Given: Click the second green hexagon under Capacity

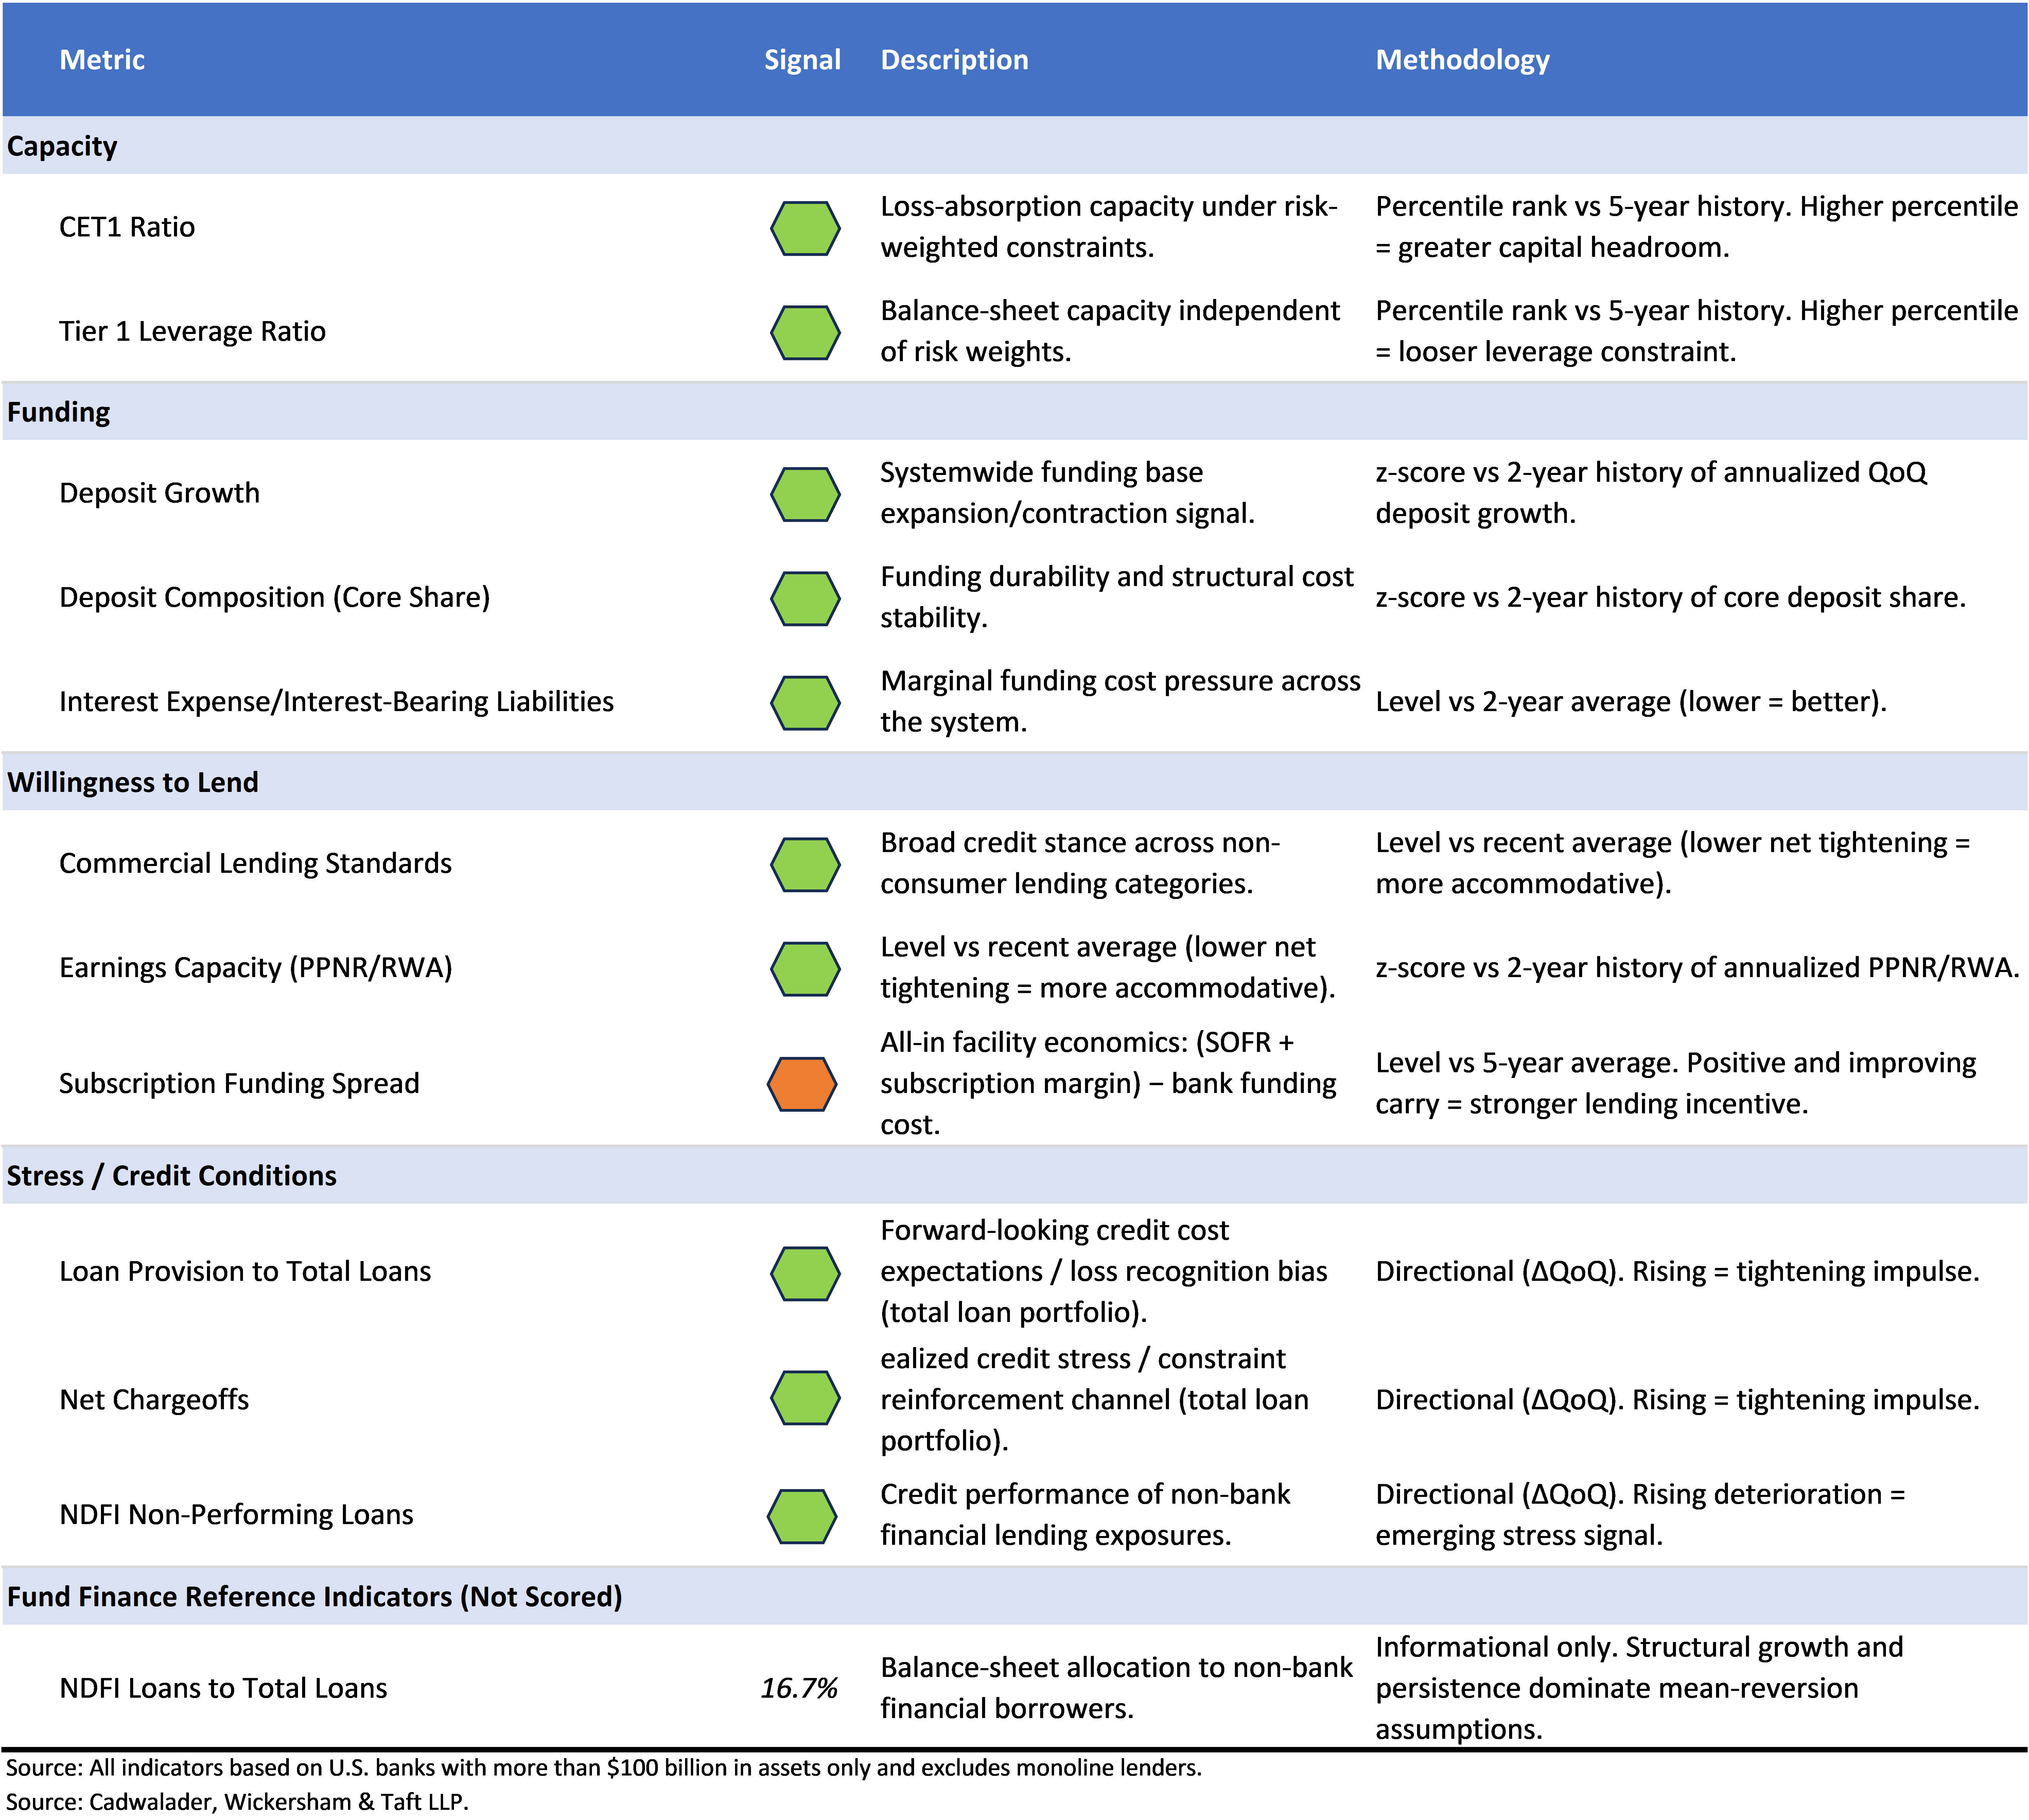Looking at the screenshot, I should pos(805,333).
